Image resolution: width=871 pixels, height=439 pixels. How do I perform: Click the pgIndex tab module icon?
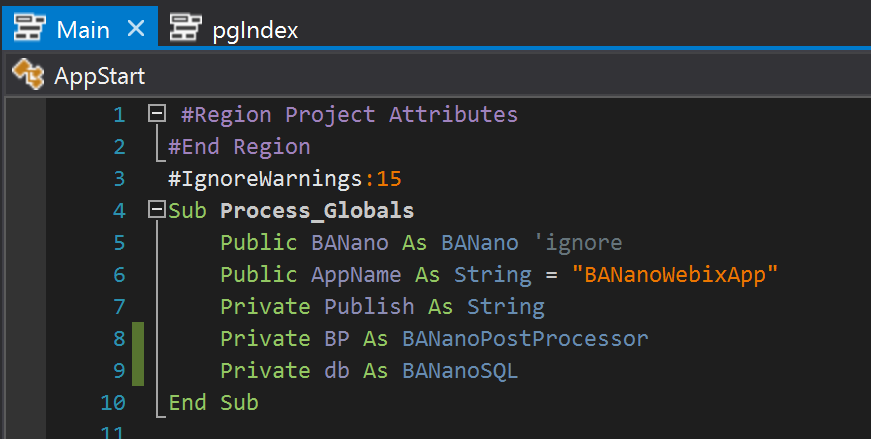tap(185, 29)
